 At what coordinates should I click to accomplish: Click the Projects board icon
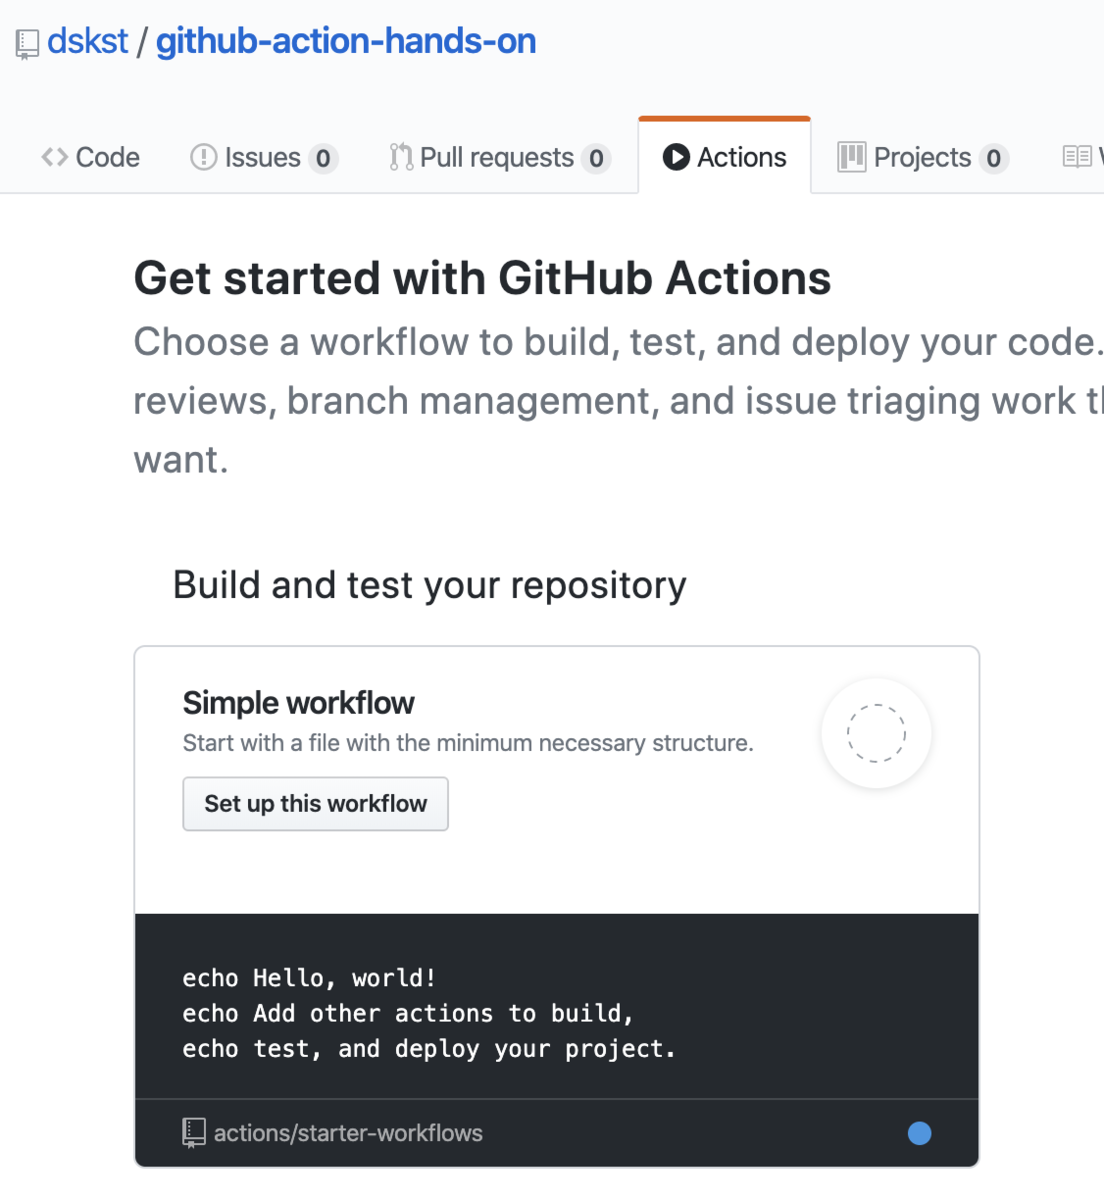[851, 157]
